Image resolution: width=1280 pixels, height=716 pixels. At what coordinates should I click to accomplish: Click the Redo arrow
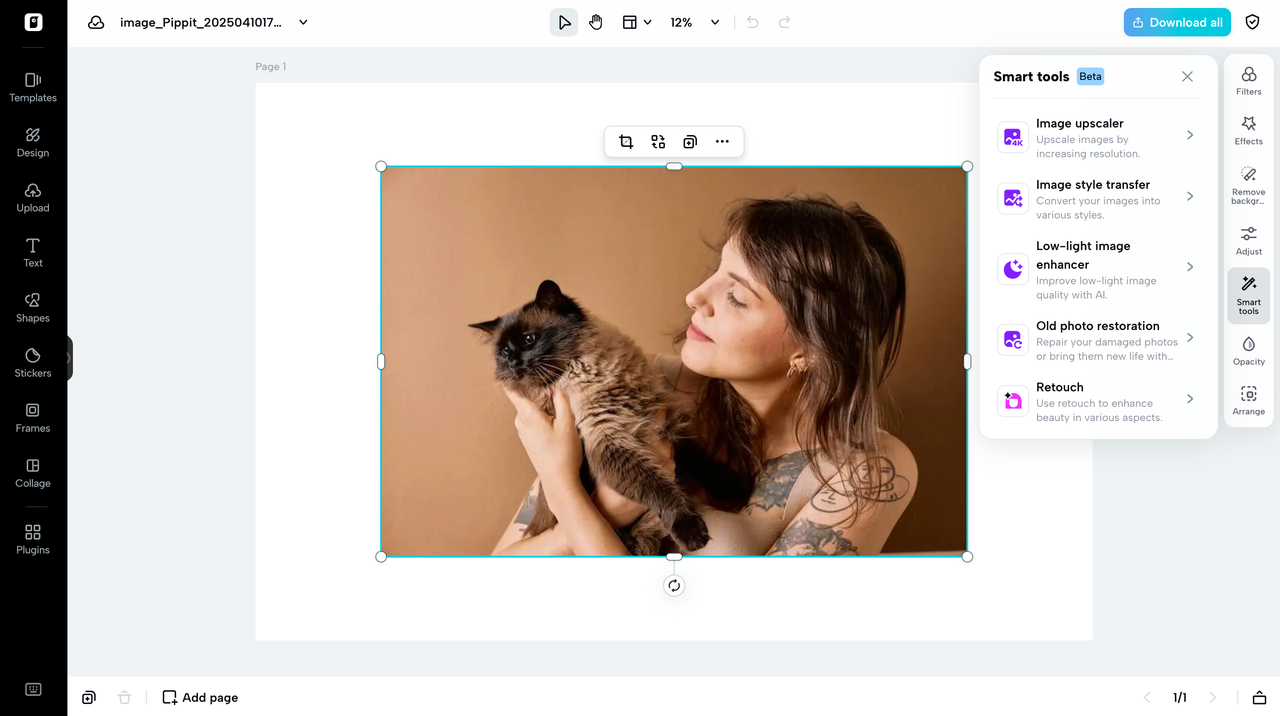coord(785,22)
